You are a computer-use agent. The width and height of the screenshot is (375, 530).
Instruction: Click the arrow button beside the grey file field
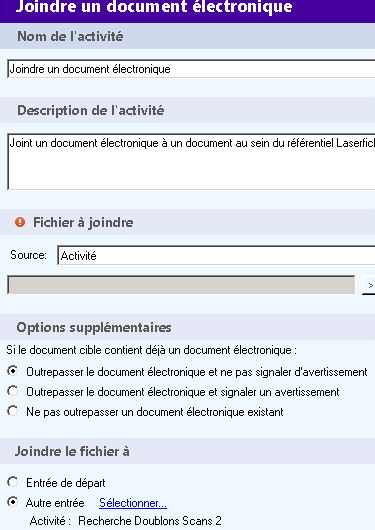[x=369, y=285]
